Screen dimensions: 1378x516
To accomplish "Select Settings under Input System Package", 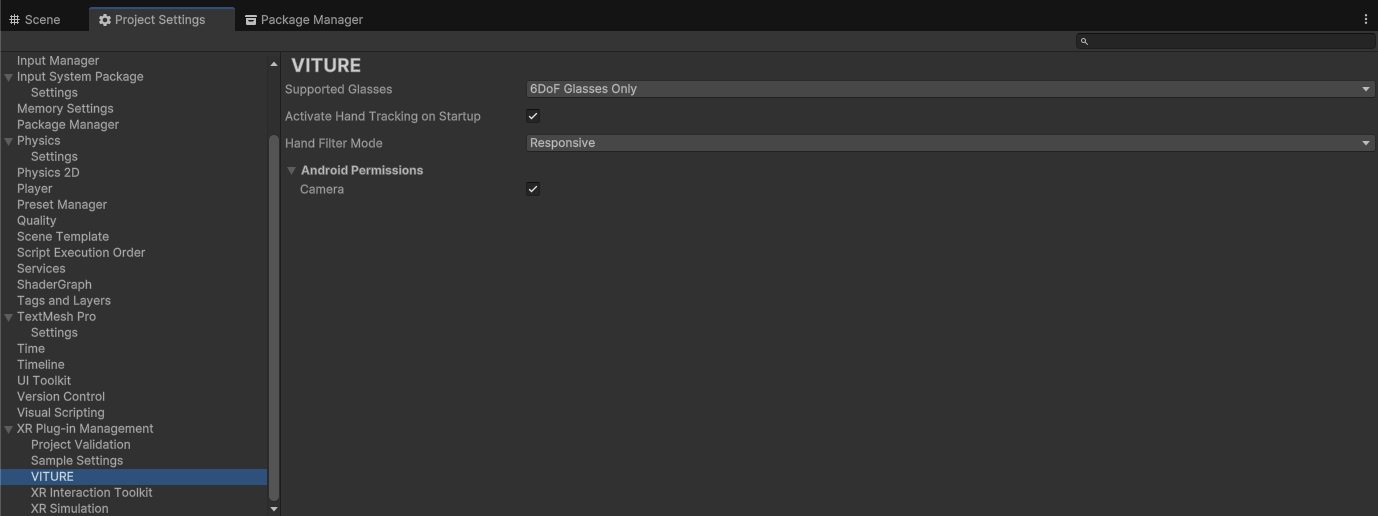I will coord(54,93).
